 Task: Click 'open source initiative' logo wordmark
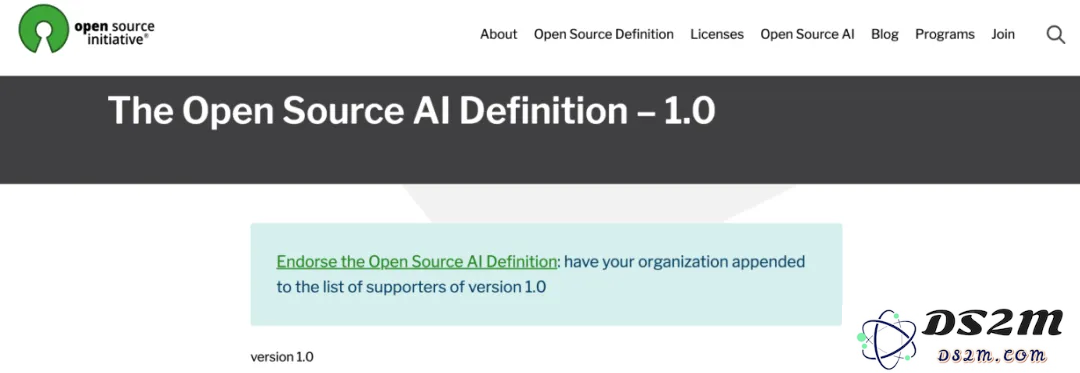(x=114, y=33)
